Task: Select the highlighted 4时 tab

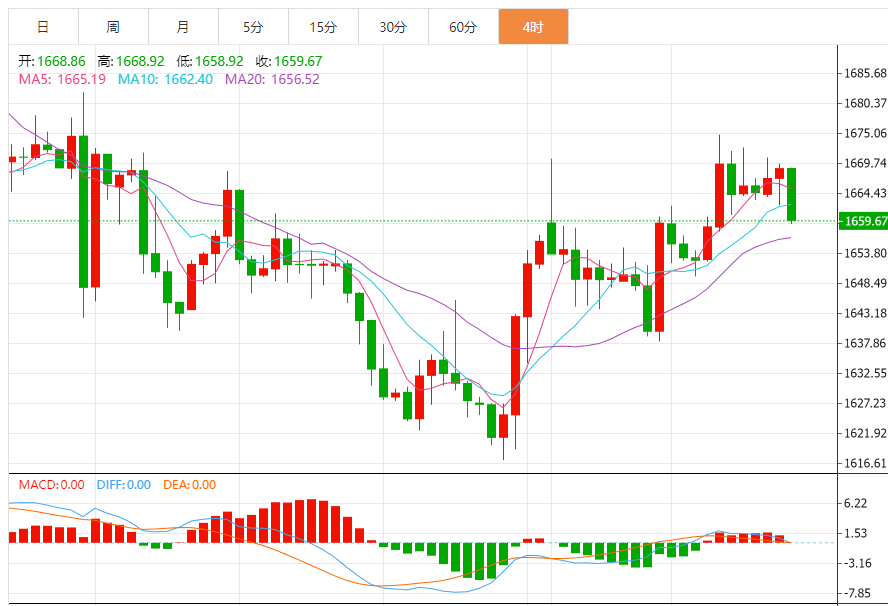Action: point(533,27)
